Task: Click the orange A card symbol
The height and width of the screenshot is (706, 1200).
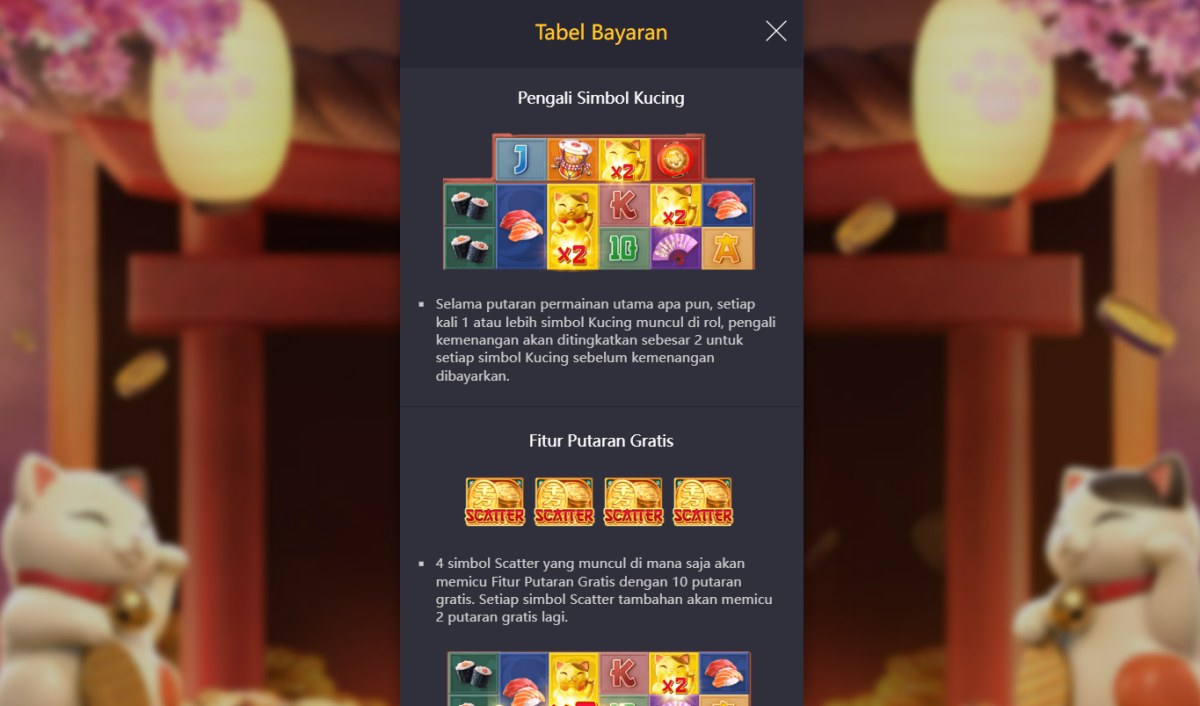Action: [x=727, y=248]
